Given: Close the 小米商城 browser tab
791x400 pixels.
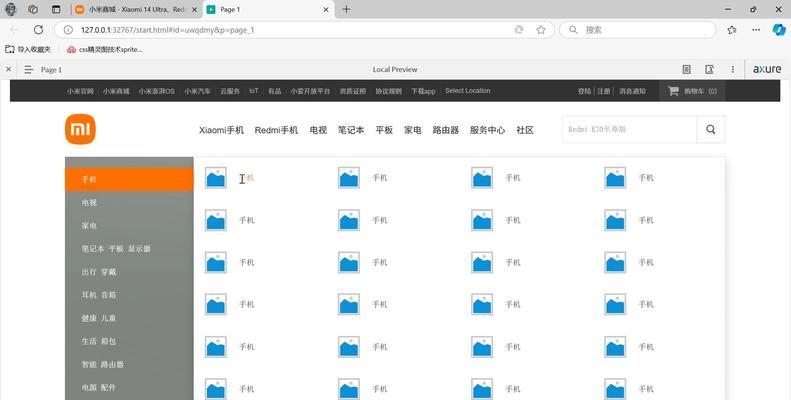Looking at the screenshot, I should tap(194, 10).
